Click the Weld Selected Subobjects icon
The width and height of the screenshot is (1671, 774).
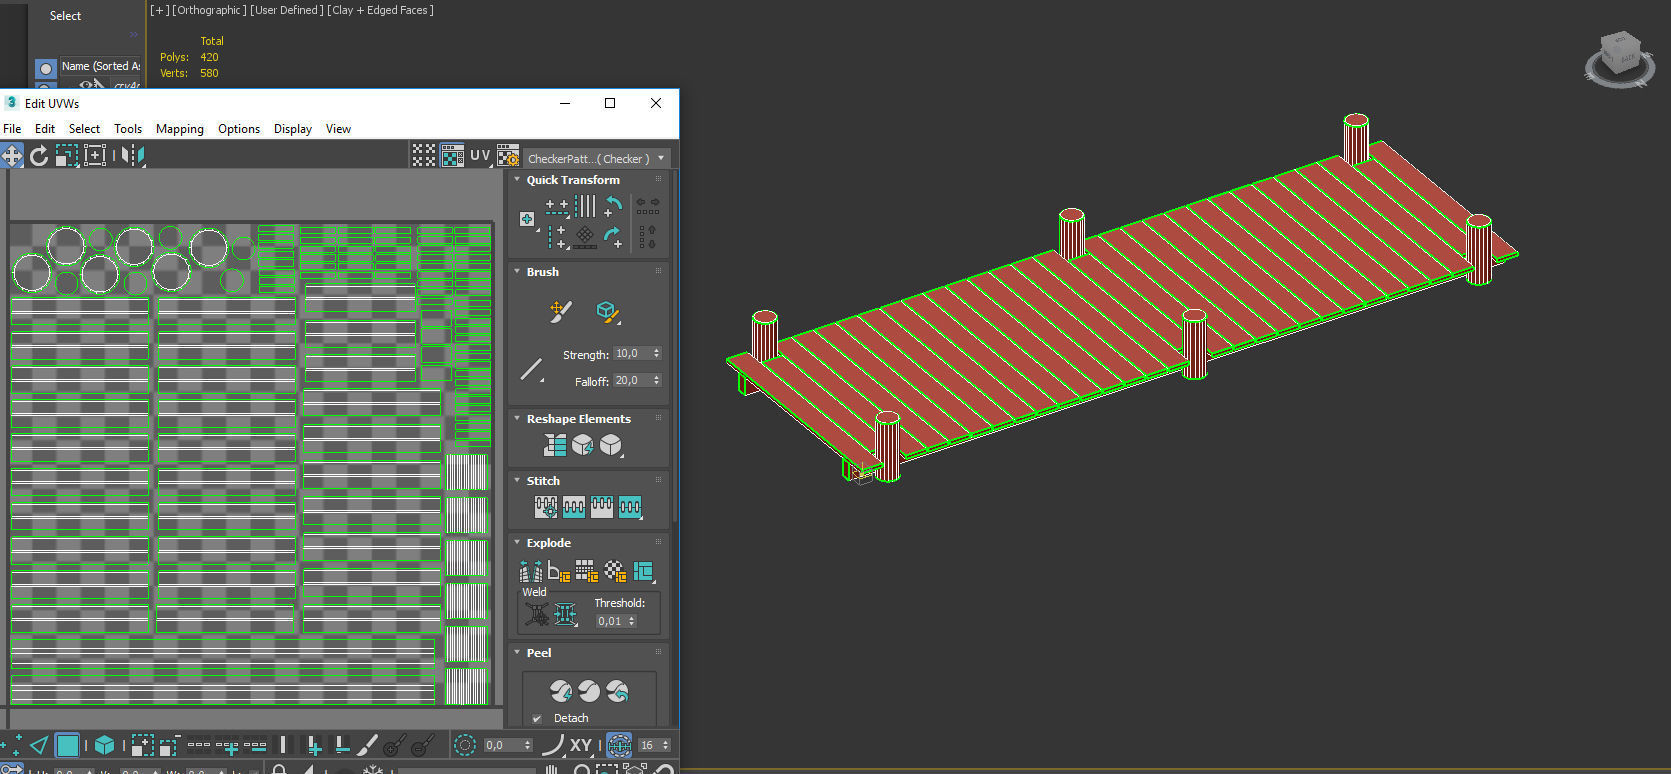[566, 615]
